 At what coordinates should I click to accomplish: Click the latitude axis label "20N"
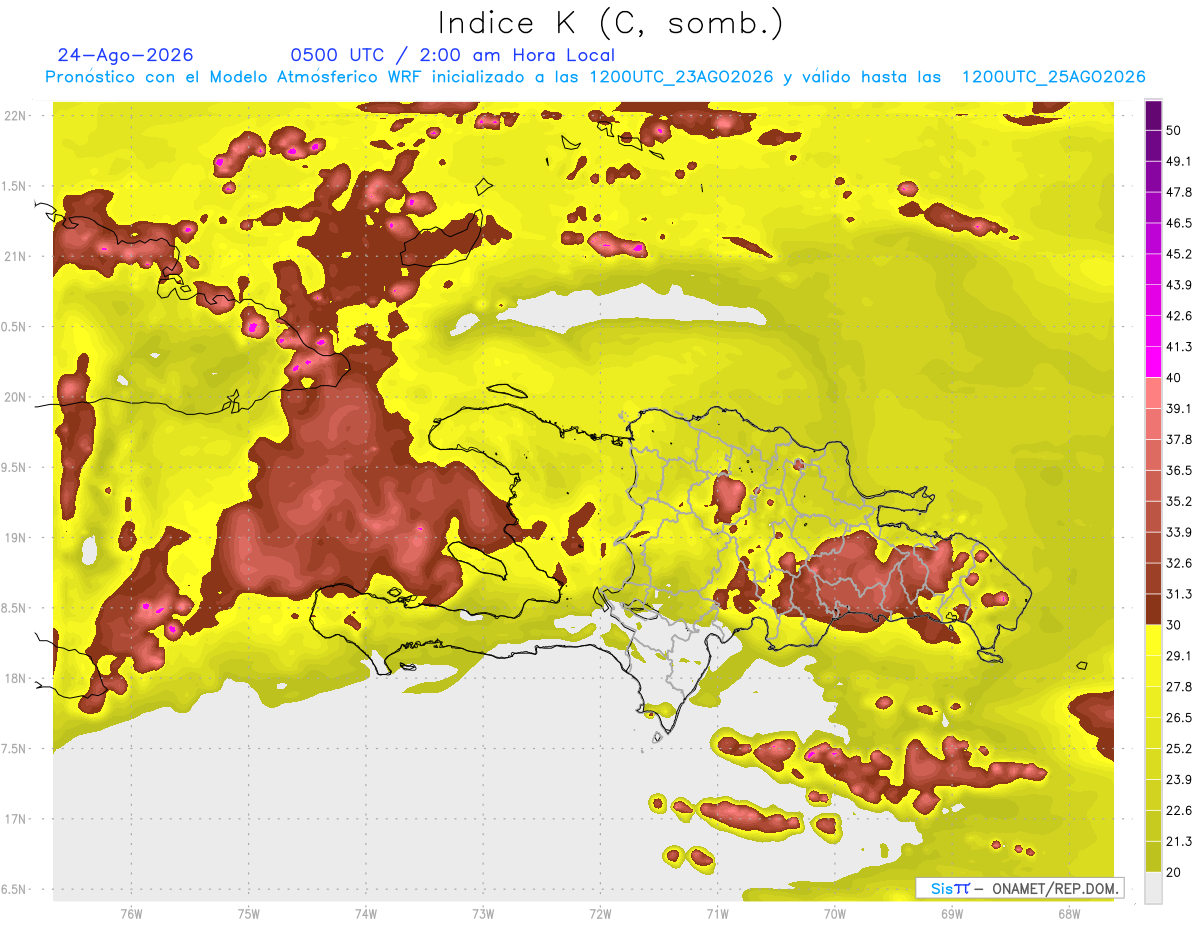17,397
